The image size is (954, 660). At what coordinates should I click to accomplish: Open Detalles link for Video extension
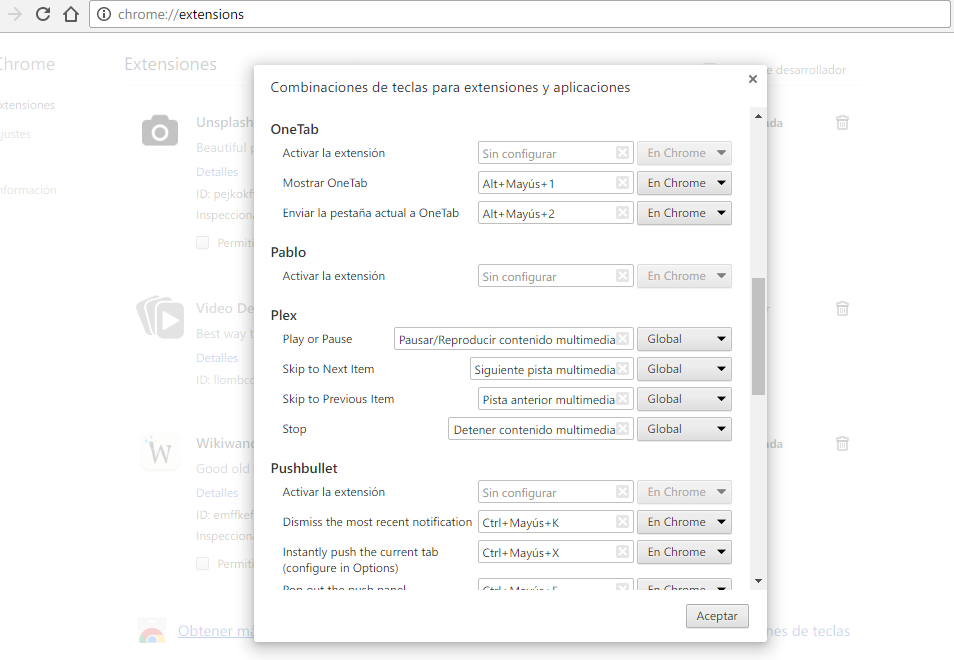(x=217, y=358)
